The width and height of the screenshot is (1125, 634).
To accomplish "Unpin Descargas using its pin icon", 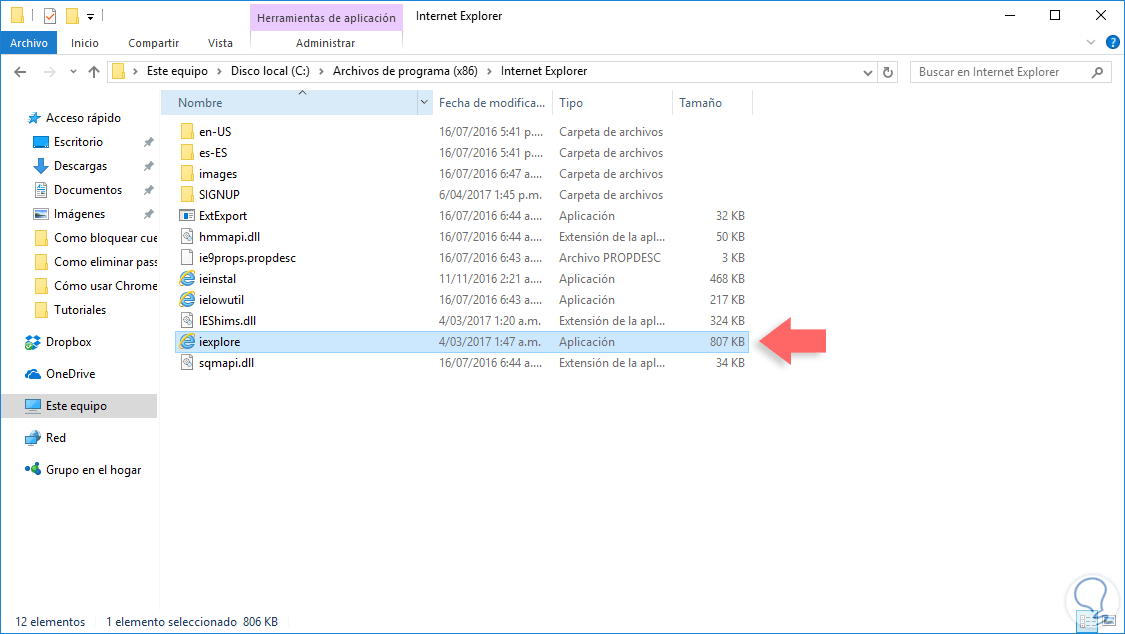I will tap(149, 166).
